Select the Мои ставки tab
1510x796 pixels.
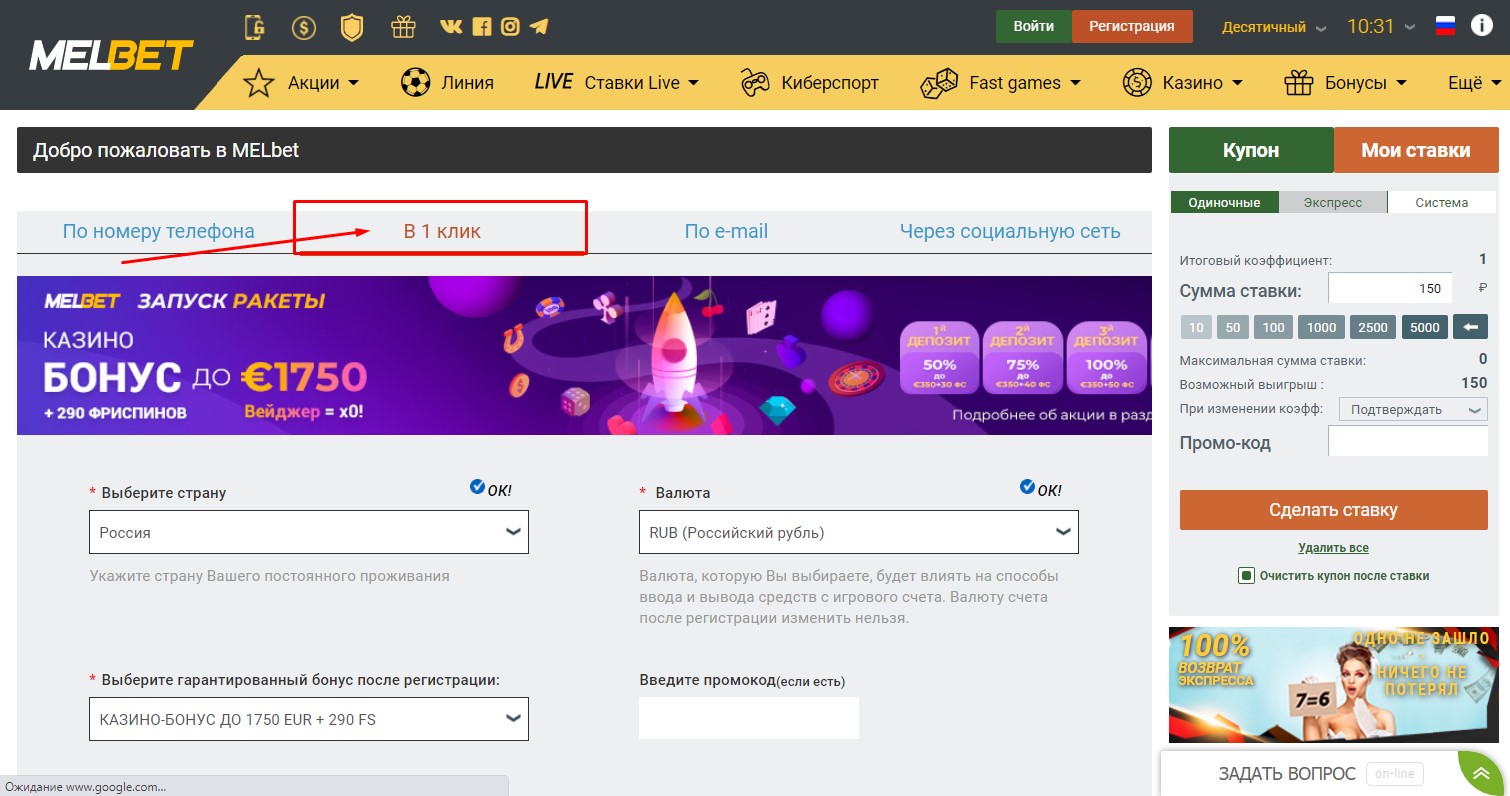[1416, 150]
